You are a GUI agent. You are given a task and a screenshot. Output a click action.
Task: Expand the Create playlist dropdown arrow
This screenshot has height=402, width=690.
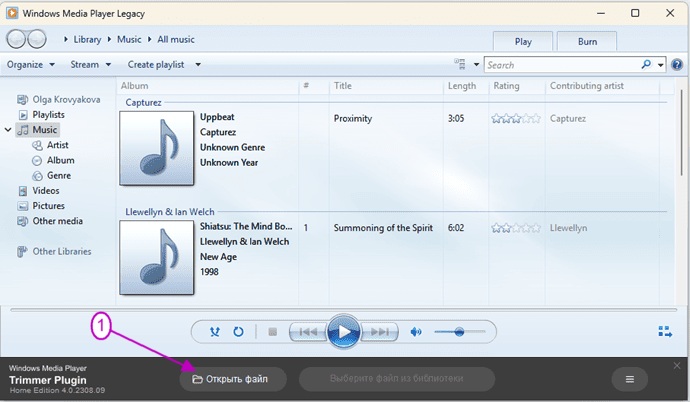(198, 65)
